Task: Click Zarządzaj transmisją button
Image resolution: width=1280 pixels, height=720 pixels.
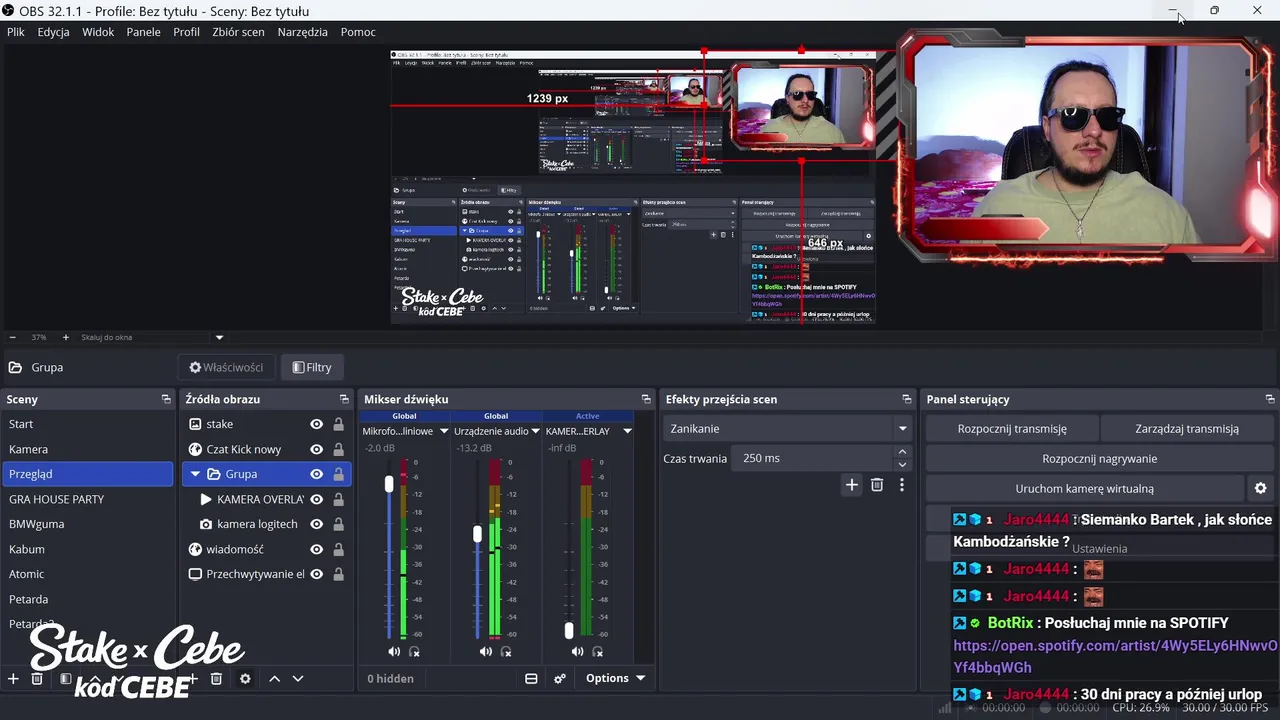Action: point(1187,428)
